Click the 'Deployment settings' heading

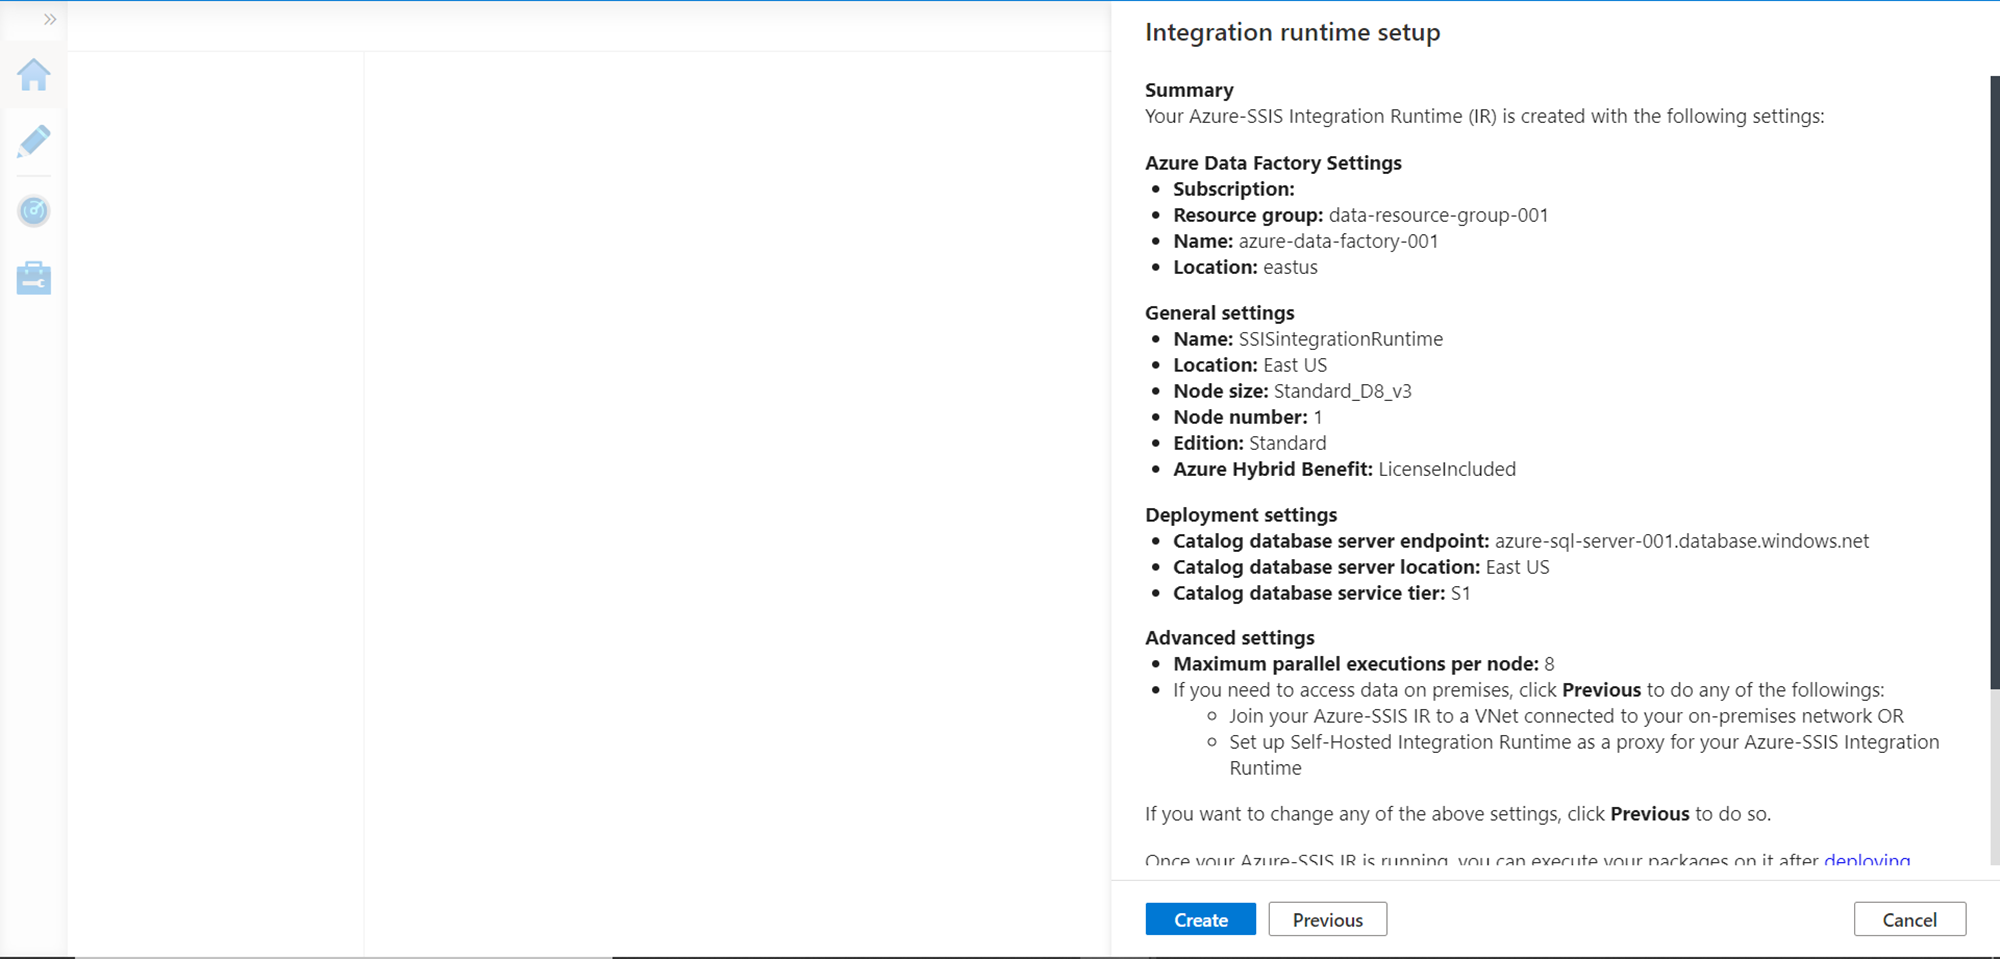1240,515
